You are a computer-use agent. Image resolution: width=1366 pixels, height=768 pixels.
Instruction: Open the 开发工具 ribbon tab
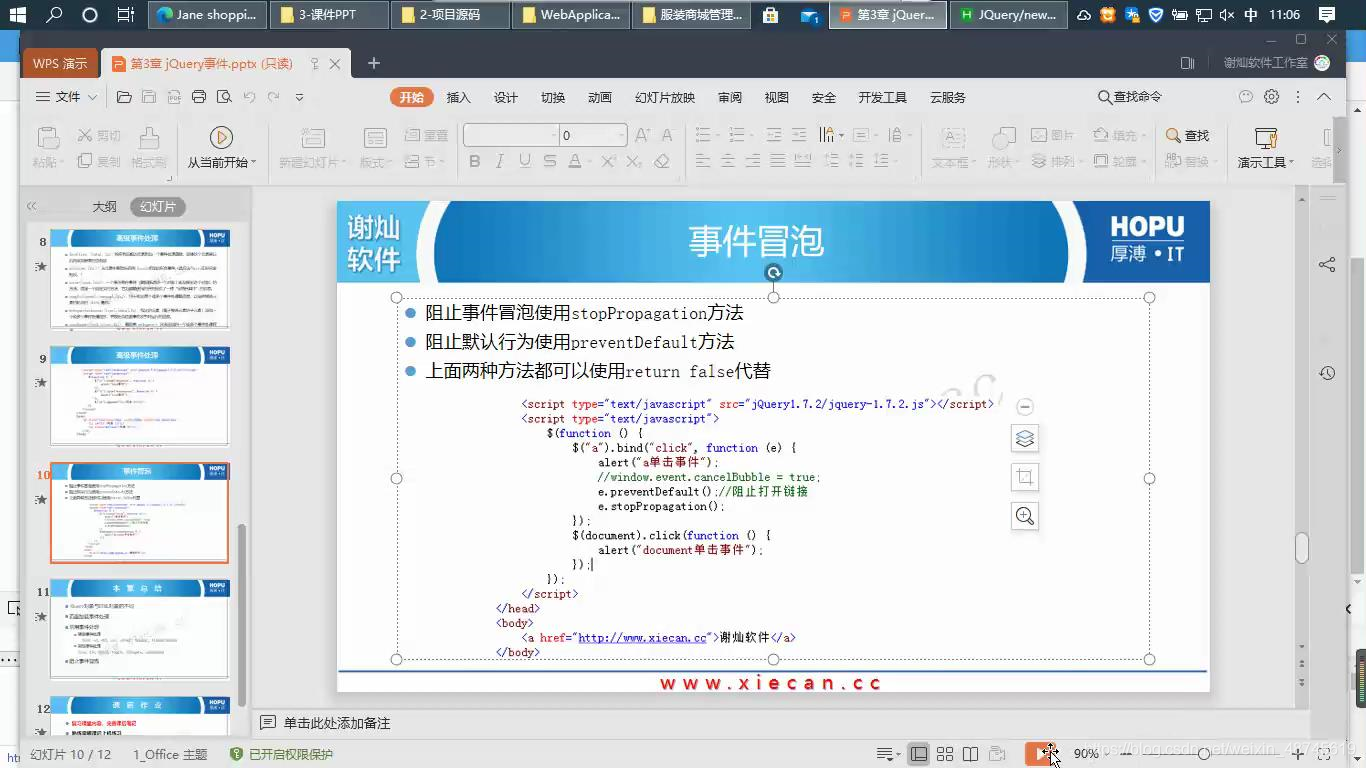coord(882,97)
